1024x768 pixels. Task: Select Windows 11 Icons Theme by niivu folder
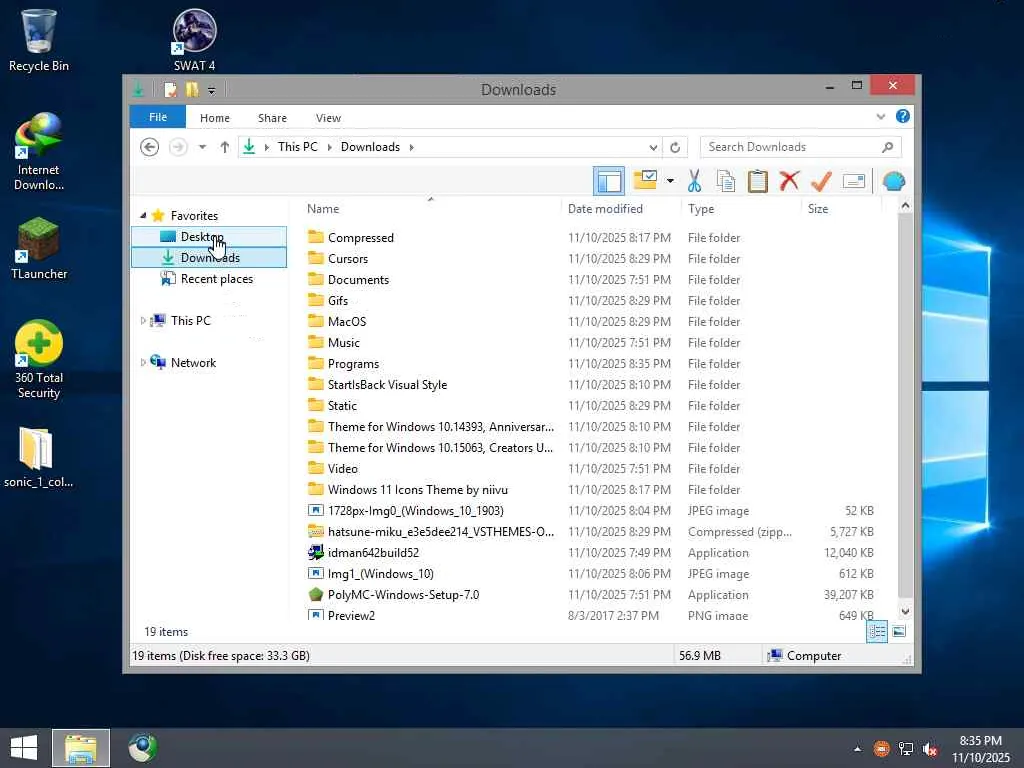(417, 490)
